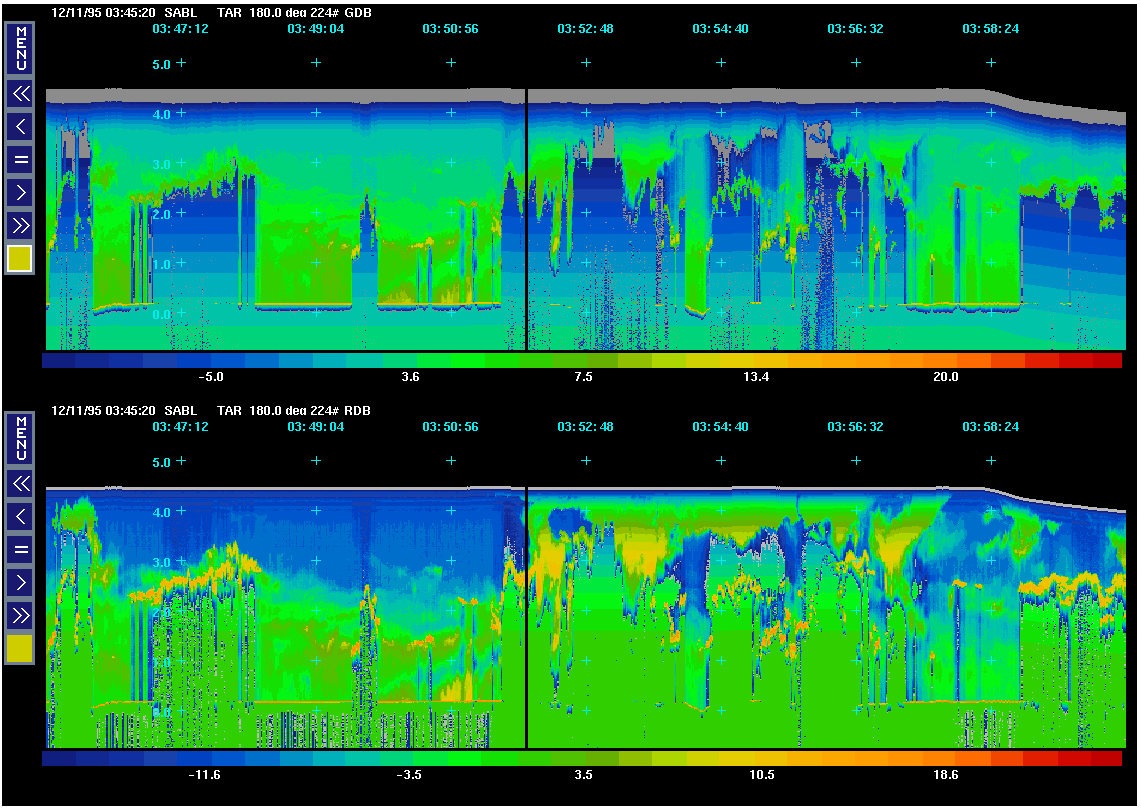Click the single-left step back arrow in top panel
1141x810 pixels.
pyautogui.click(x=20, y=126)
